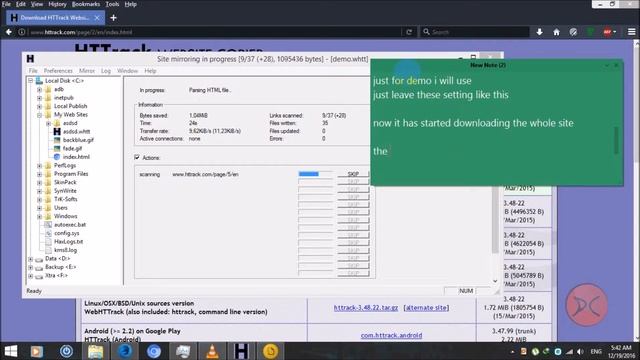Go to Firefox home page icon
The image size is (640, 360).
(x=556, y=32)
